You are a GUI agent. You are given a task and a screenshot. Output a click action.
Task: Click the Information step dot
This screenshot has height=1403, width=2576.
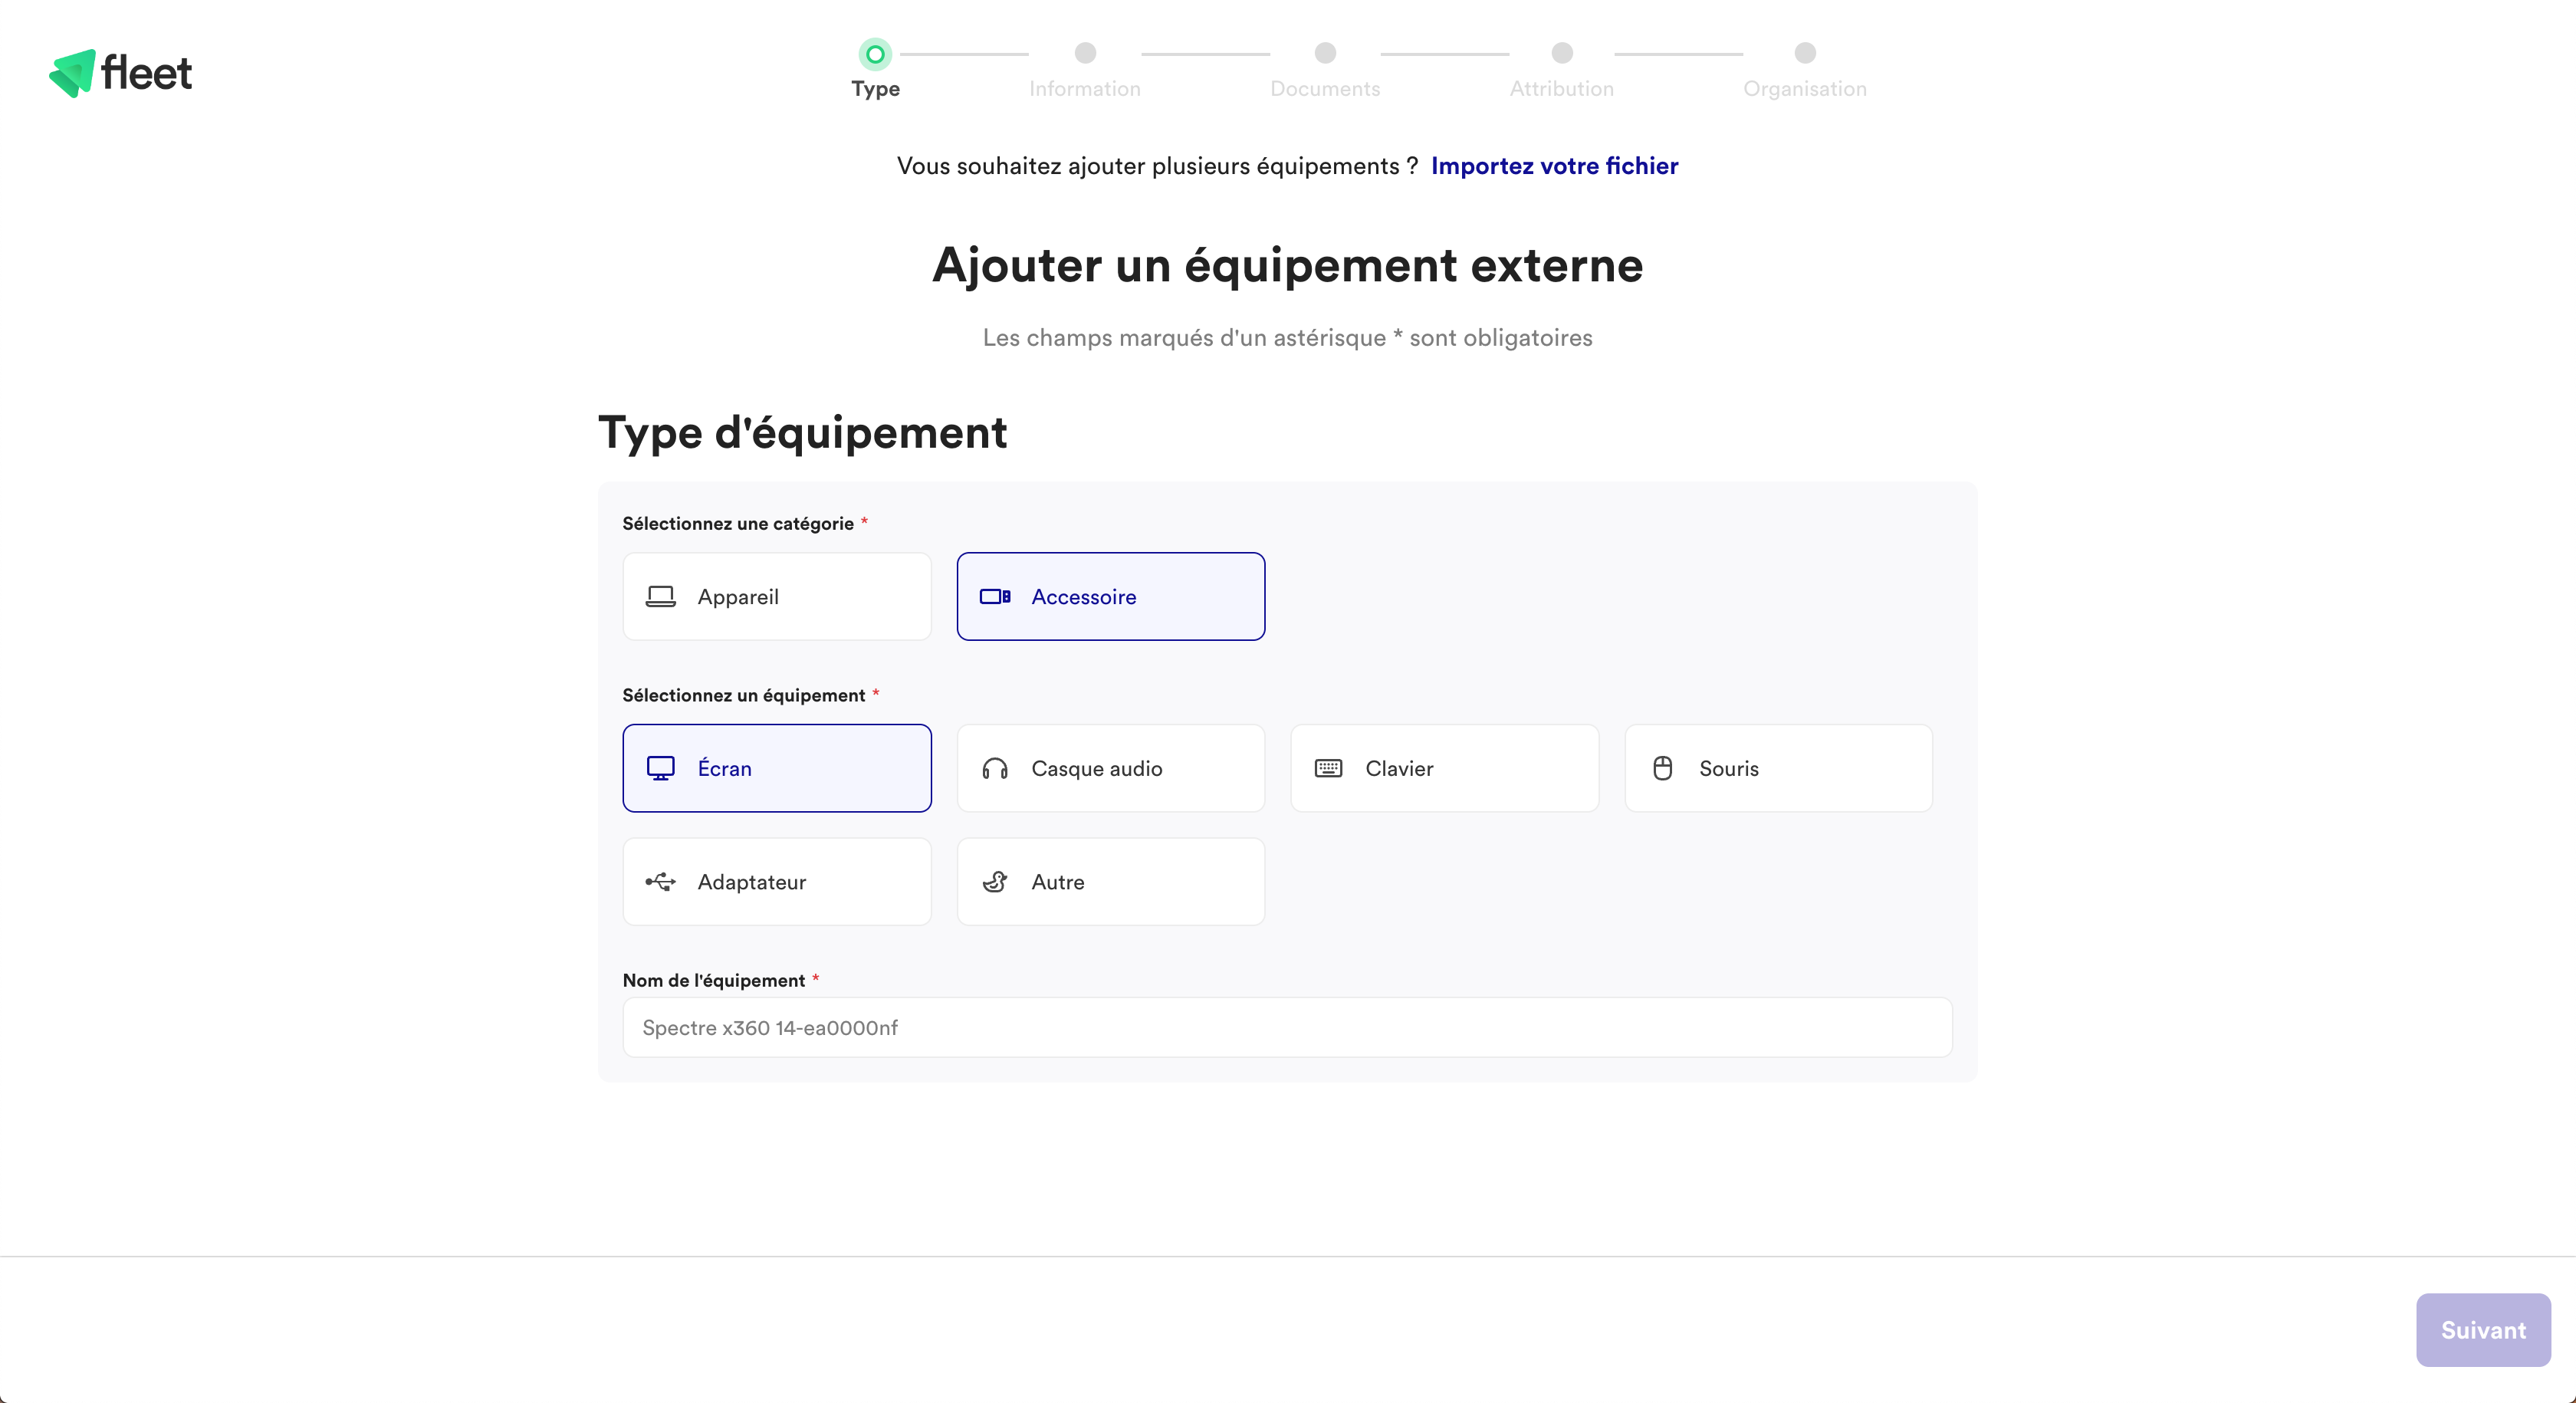(x=1085, y=53)
